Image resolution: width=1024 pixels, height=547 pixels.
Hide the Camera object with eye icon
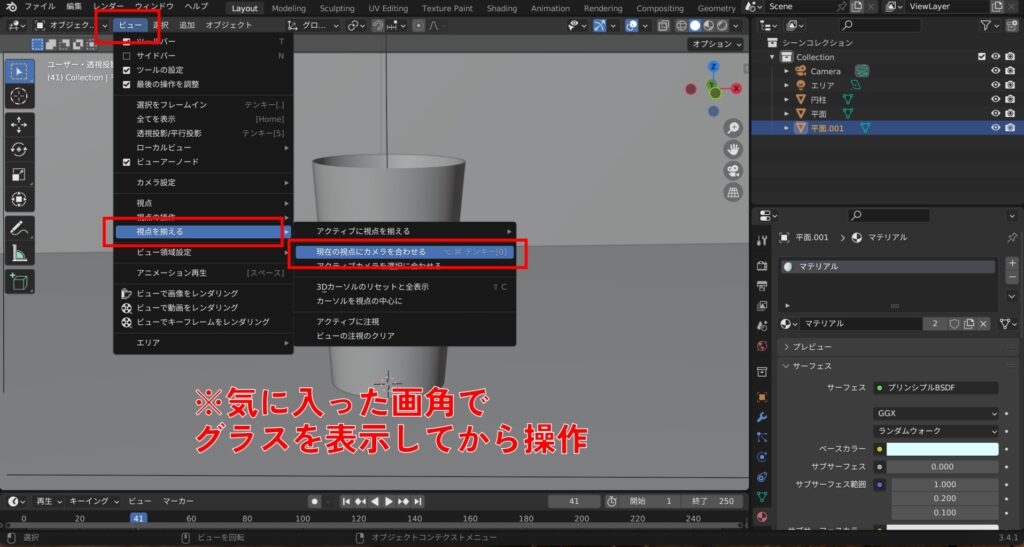tap(995, 71)
